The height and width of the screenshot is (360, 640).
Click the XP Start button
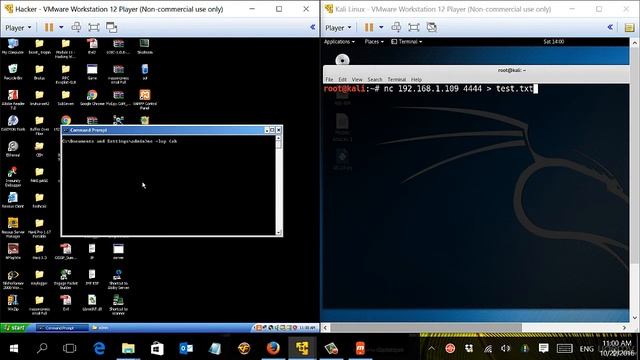pos(14,327)
